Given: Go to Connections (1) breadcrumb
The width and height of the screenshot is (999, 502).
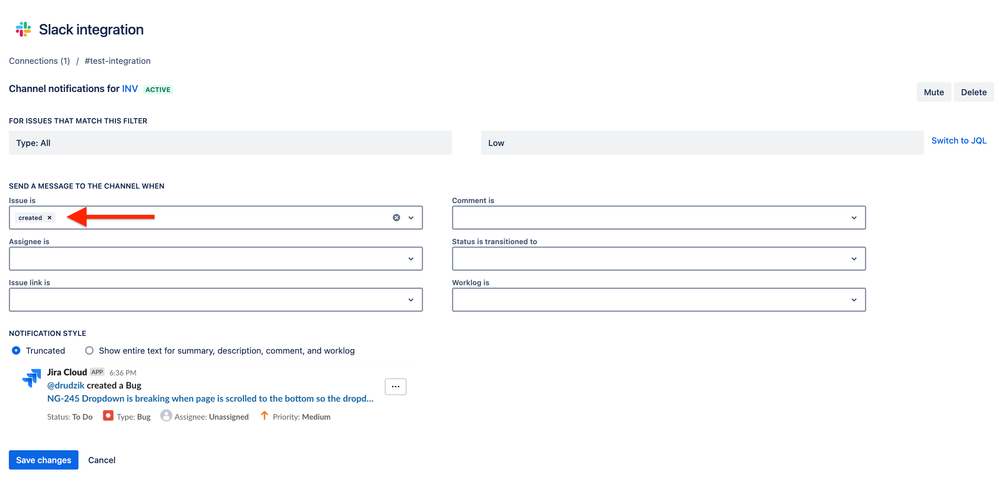Looking at the screenshot, I should click(x=40, y=61).
